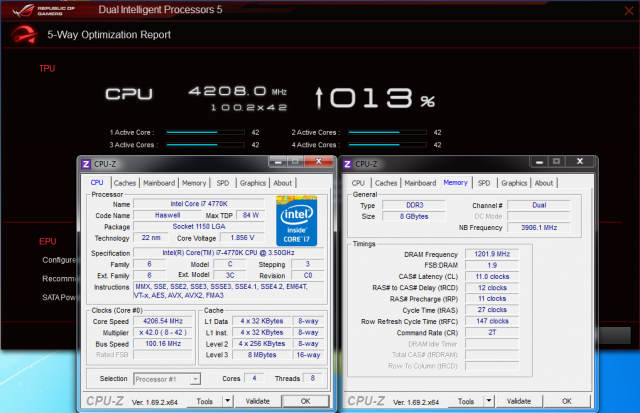Click the Core Speed value 4206.54 MHz
The image size is (640, 413).
(x=163, y=321)
